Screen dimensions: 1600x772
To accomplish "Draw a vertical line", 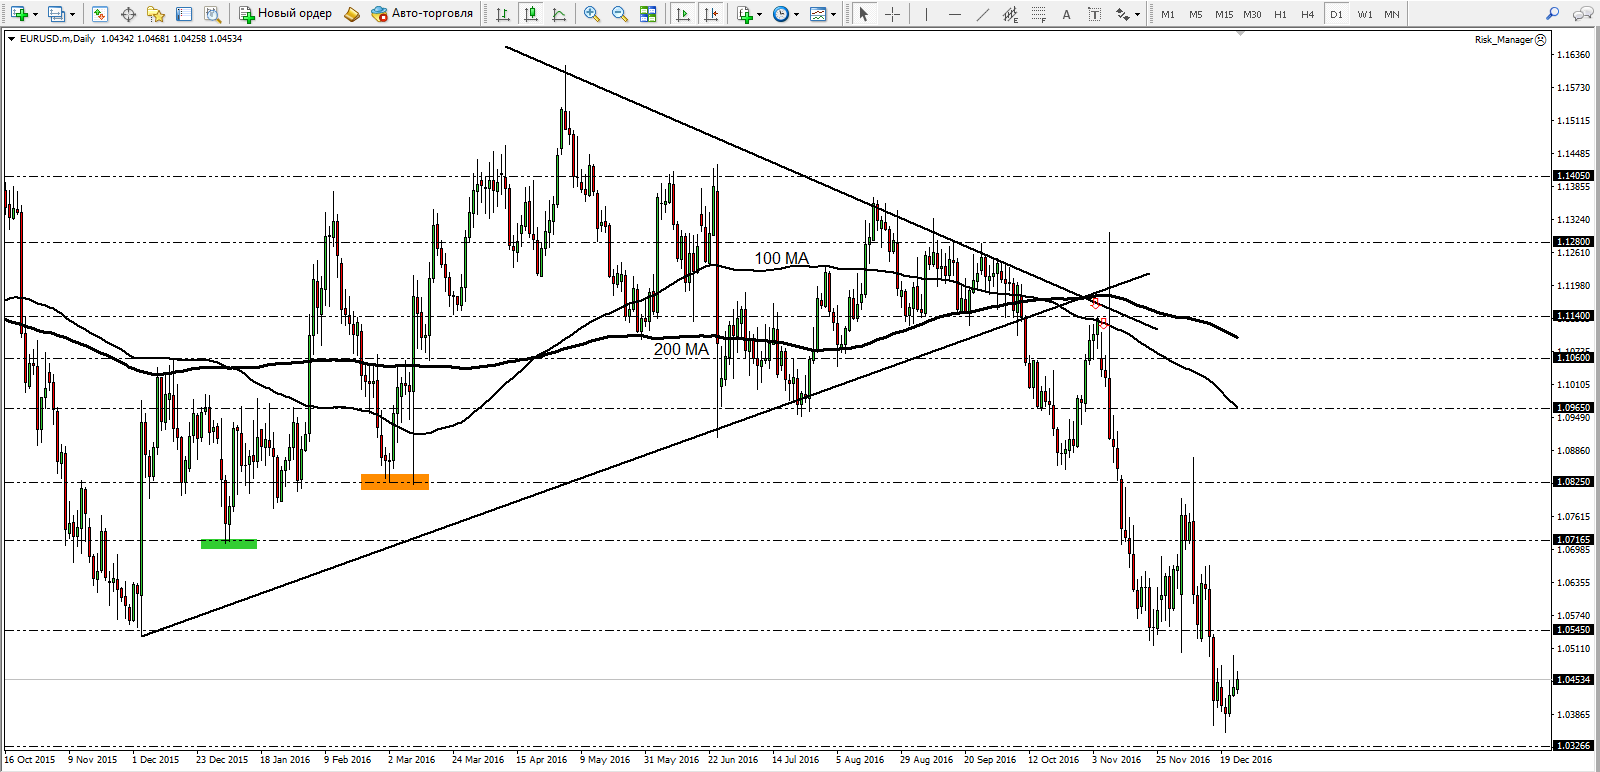I will [x=926, y=14].
